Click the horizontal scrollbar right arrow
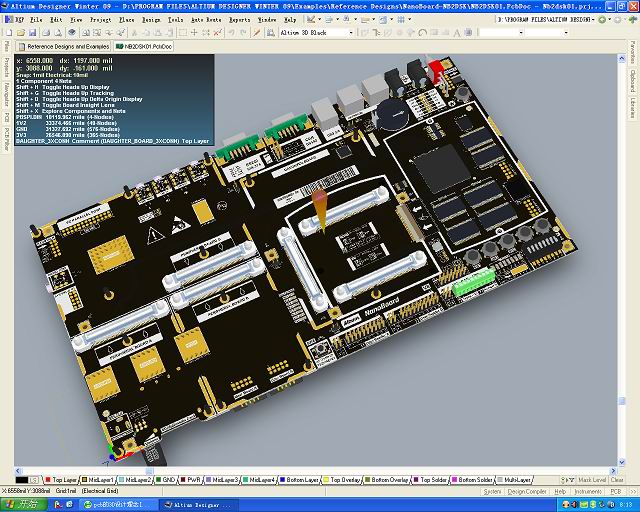The height and width of the screenshot is (512, 640). [613, 471]
